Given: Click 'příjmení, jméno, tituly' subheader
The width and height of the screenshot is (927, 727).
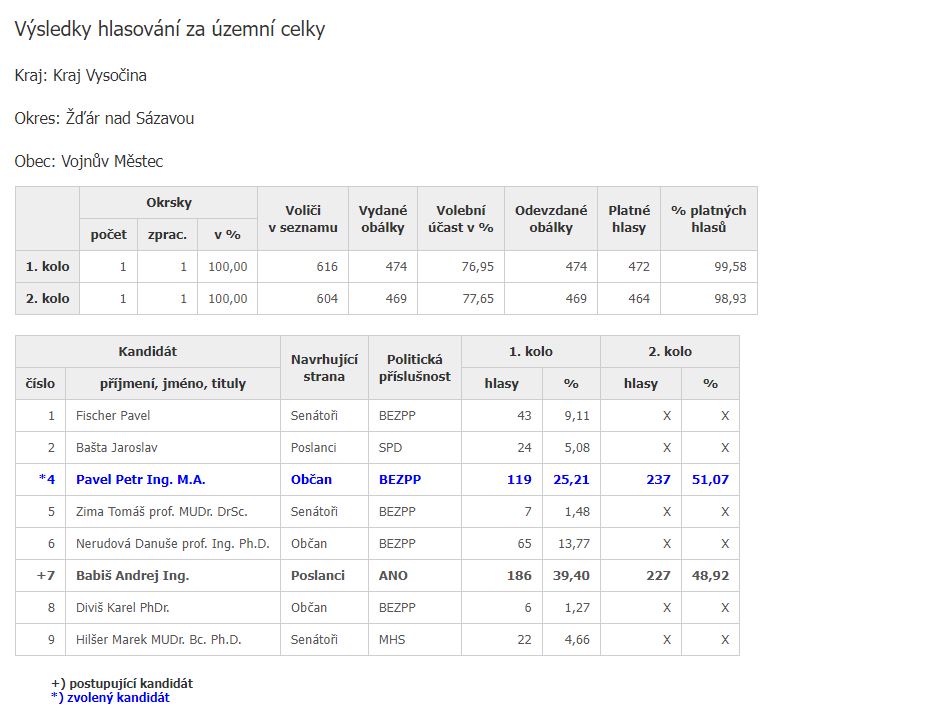Looking at the screenshot, I should [x=173, y=384].
